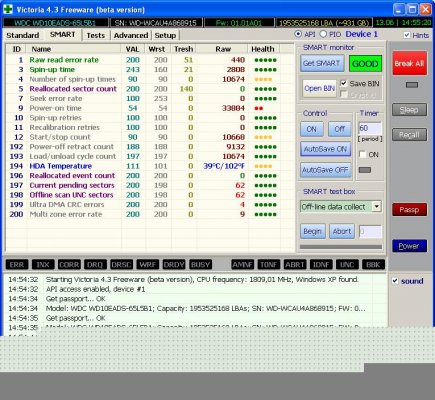This screenshot has height=400, width=435.
Task: Click the Sleep button
Action: tap(409, 110)
